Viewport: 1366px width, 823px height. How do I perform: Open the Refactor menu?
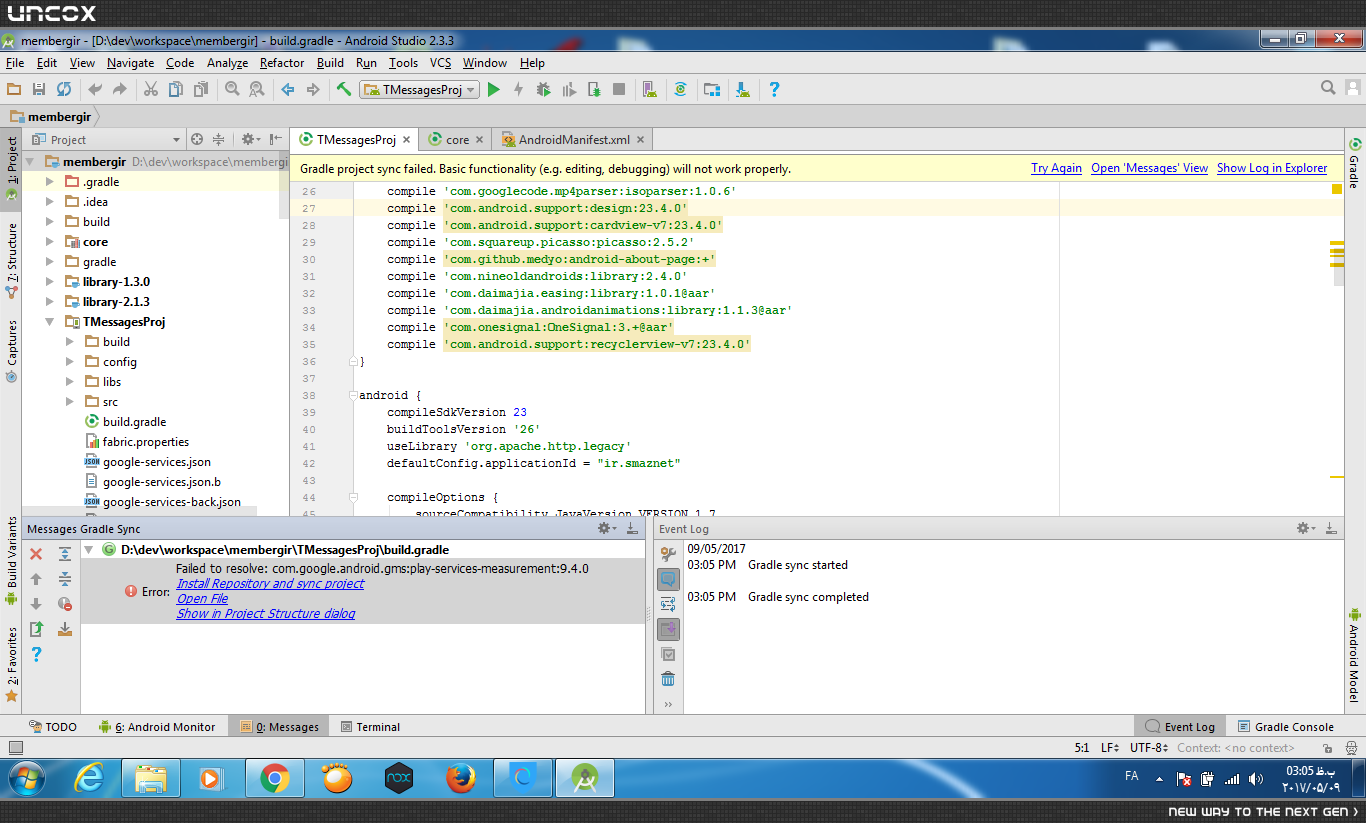coord(282,63)
